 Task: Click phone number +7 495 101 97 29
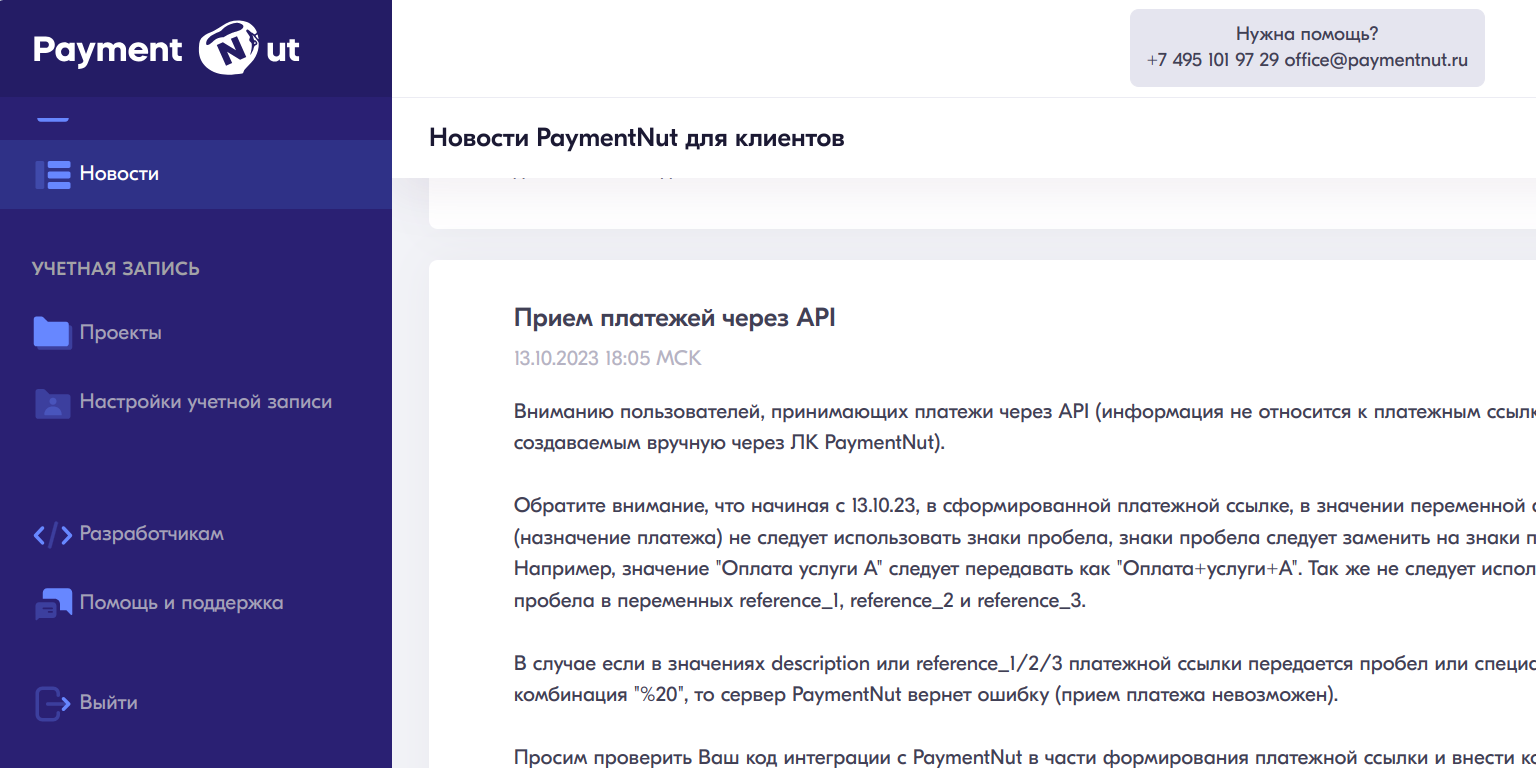(x=1213, y=60)
